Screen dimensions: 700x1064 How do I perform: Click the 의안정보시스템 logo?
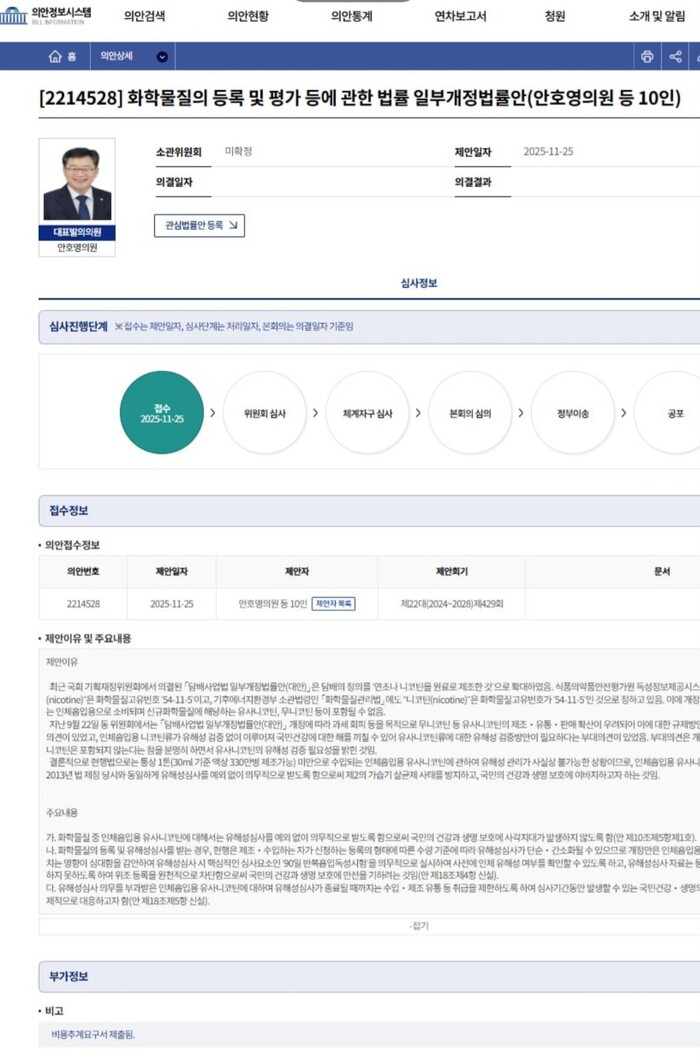(45, 15)
